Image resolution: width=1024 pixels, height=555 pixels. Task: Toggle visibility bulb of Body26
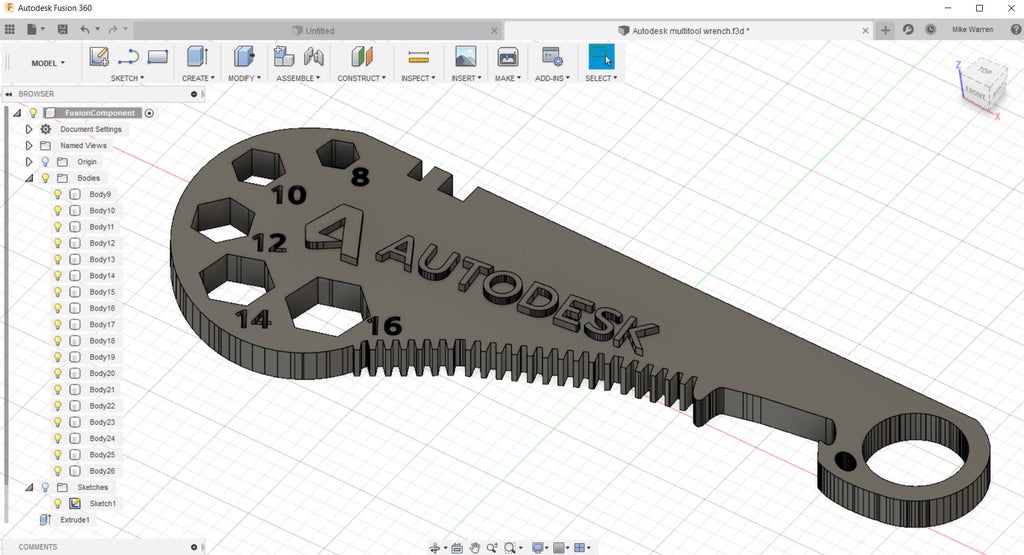pyautogui.click(x=57, y=471)
